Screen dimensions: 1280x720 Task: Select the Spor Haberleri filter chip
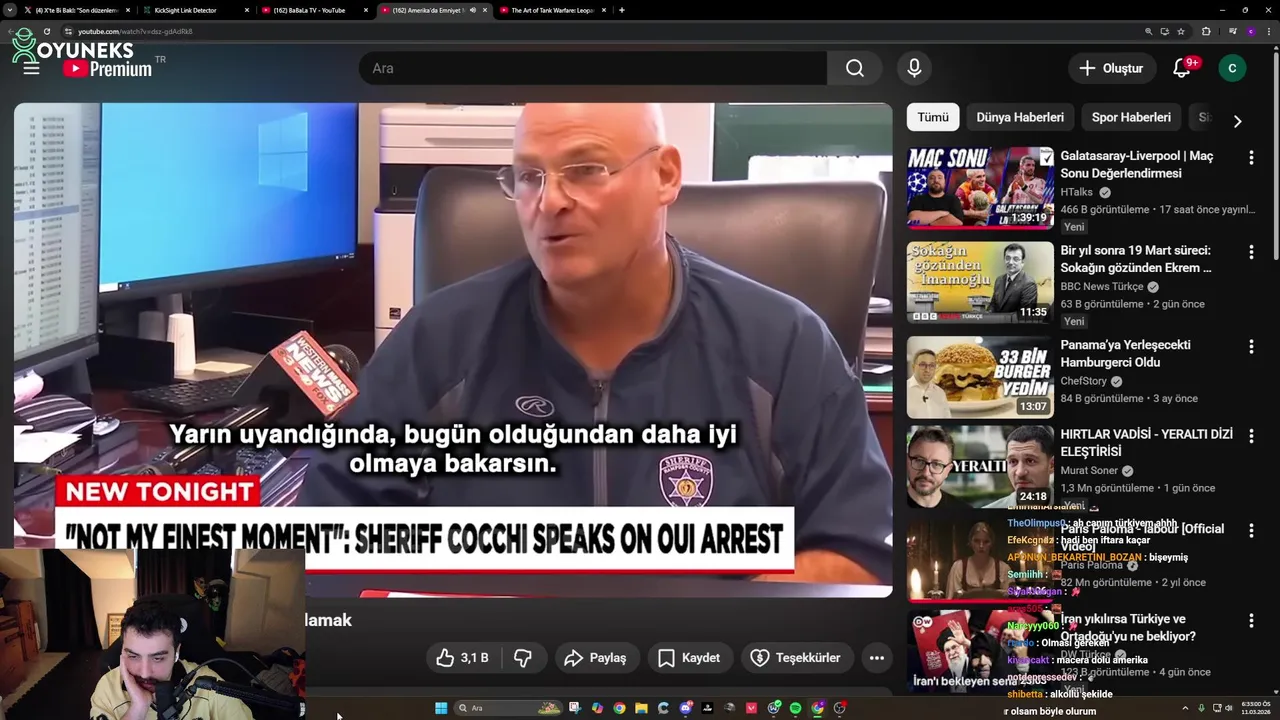[1131, 117]
